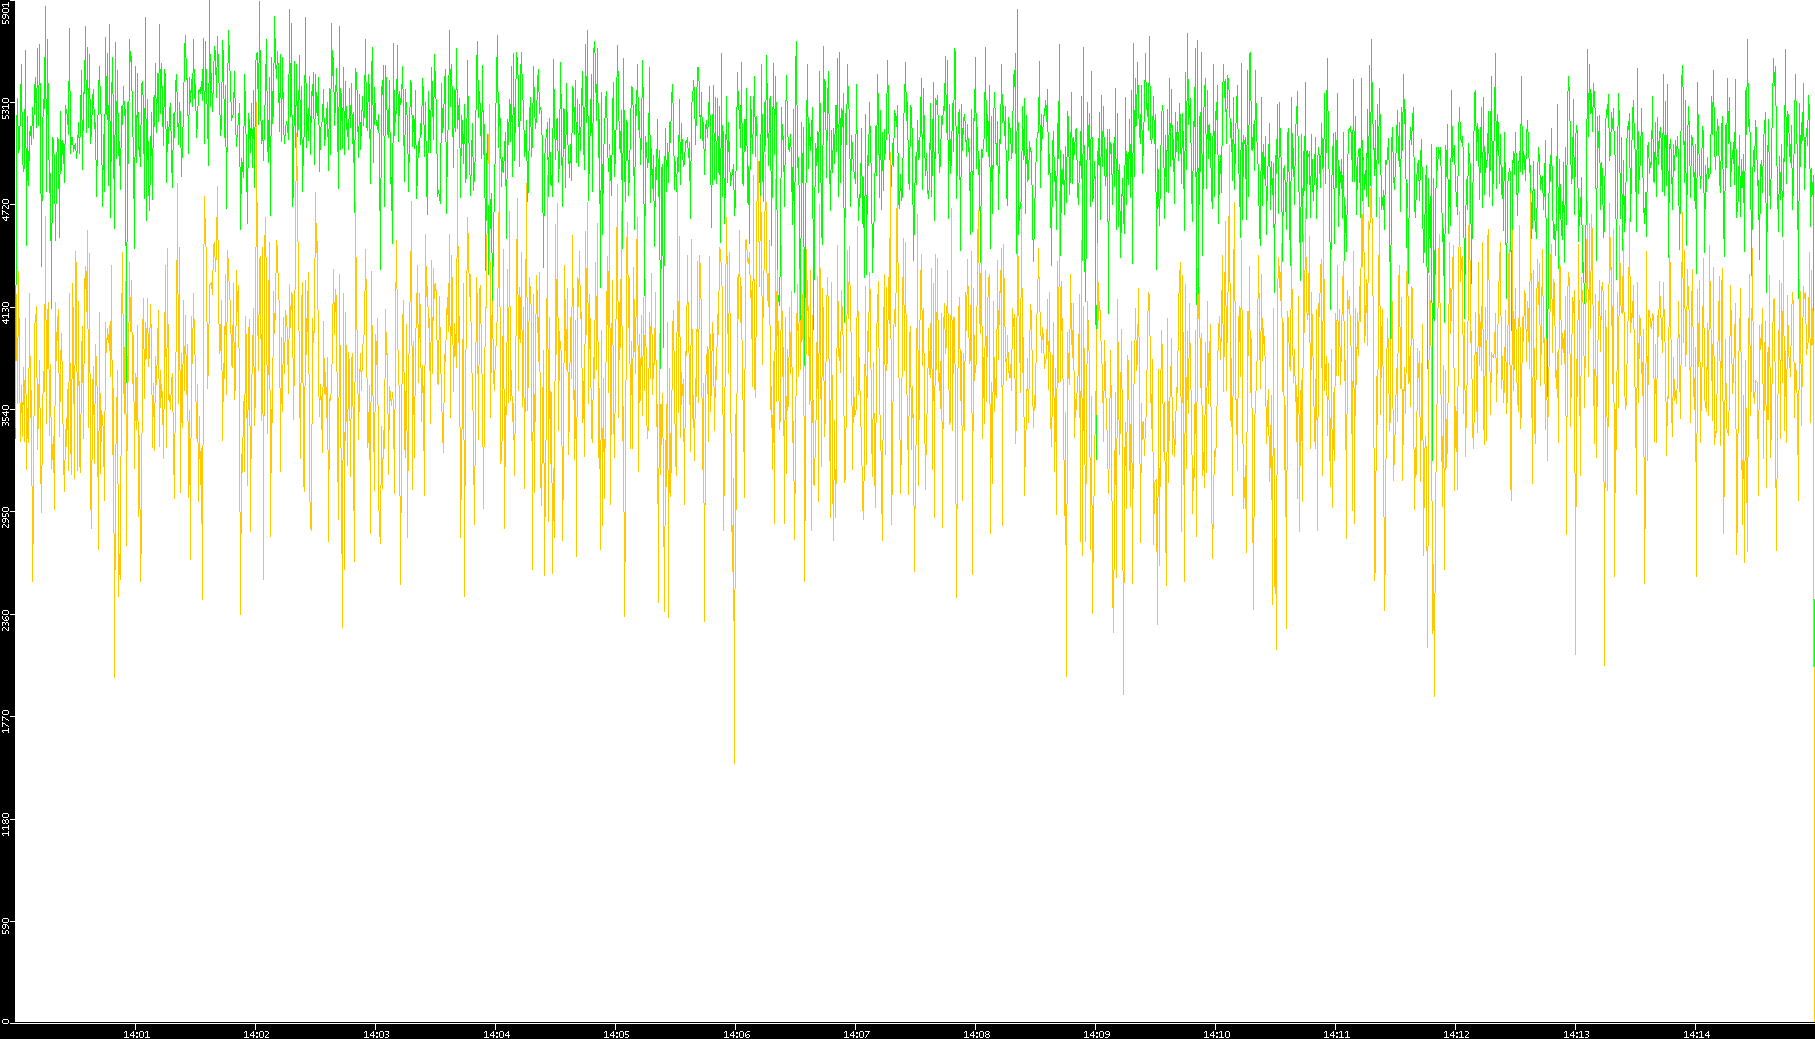Screen dimensions: 1815x1039
Task: Select the 5310 label on the vertical axis
Action: pyautogui.click(x=6, y=108)
